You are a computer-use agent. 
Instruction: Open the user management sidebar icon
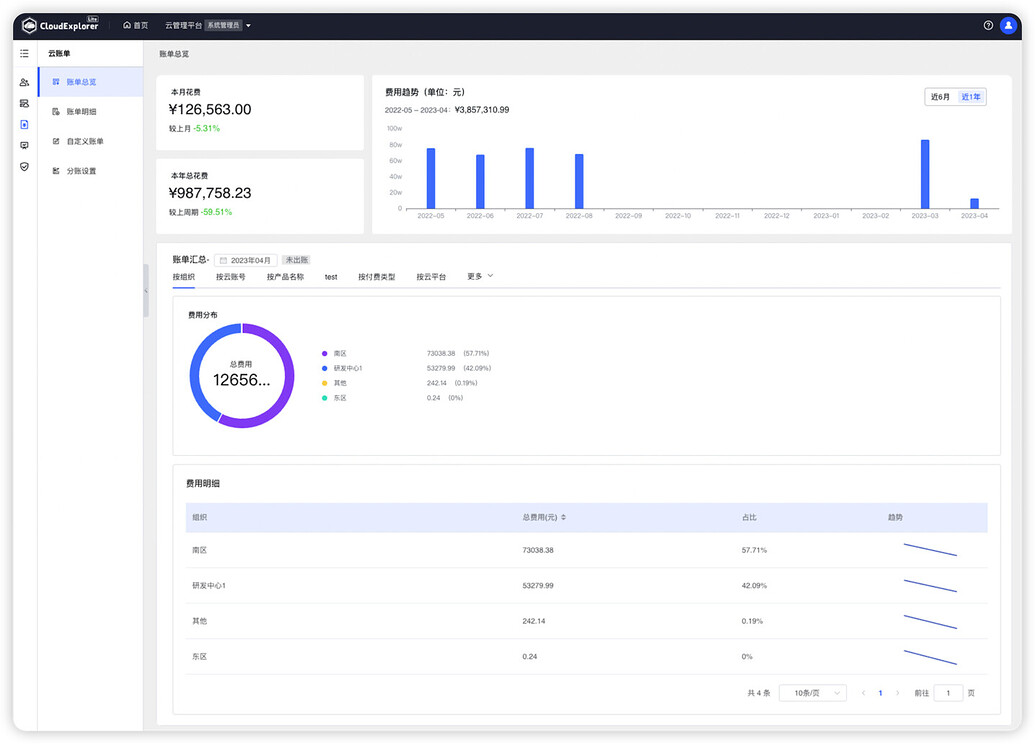tap(24, 82)
